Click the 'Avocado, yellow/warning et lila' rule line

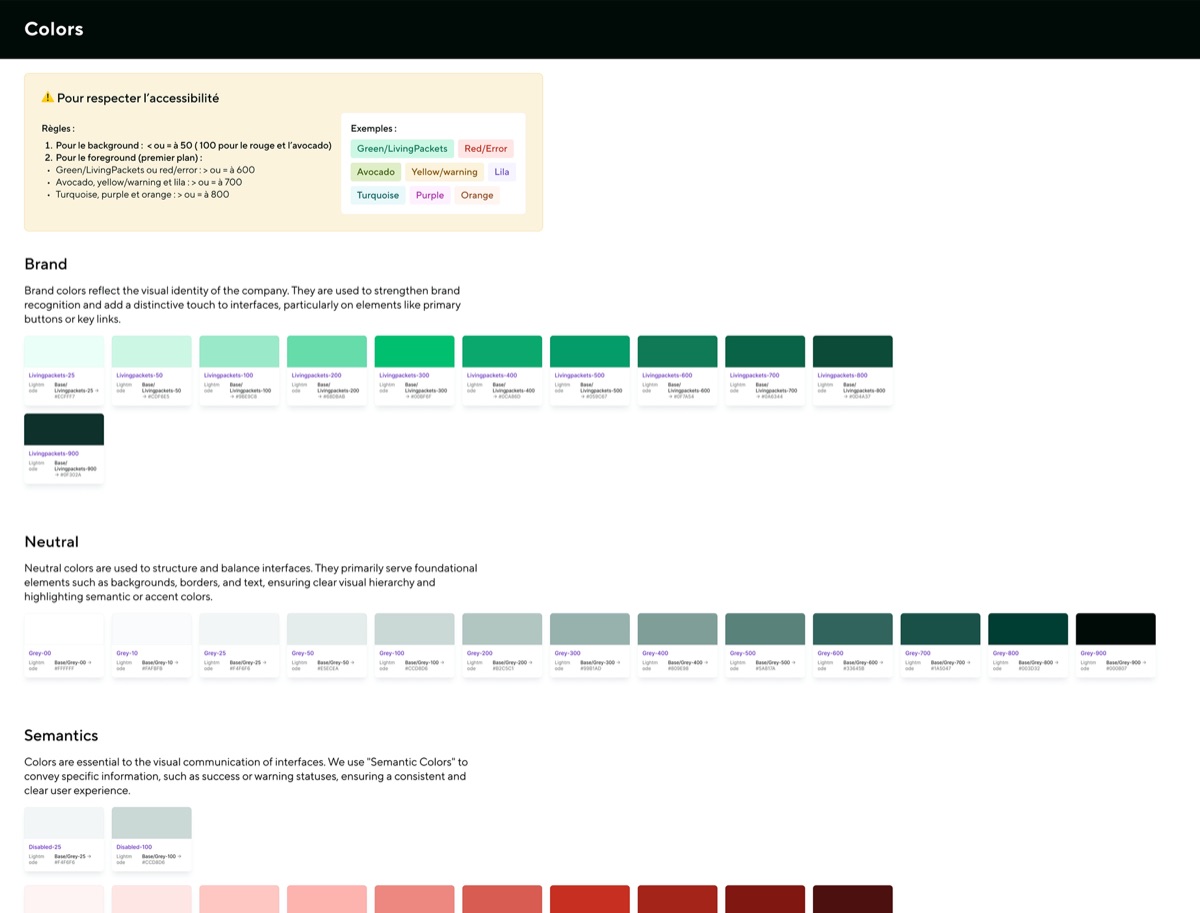click(x=149, y=182)
